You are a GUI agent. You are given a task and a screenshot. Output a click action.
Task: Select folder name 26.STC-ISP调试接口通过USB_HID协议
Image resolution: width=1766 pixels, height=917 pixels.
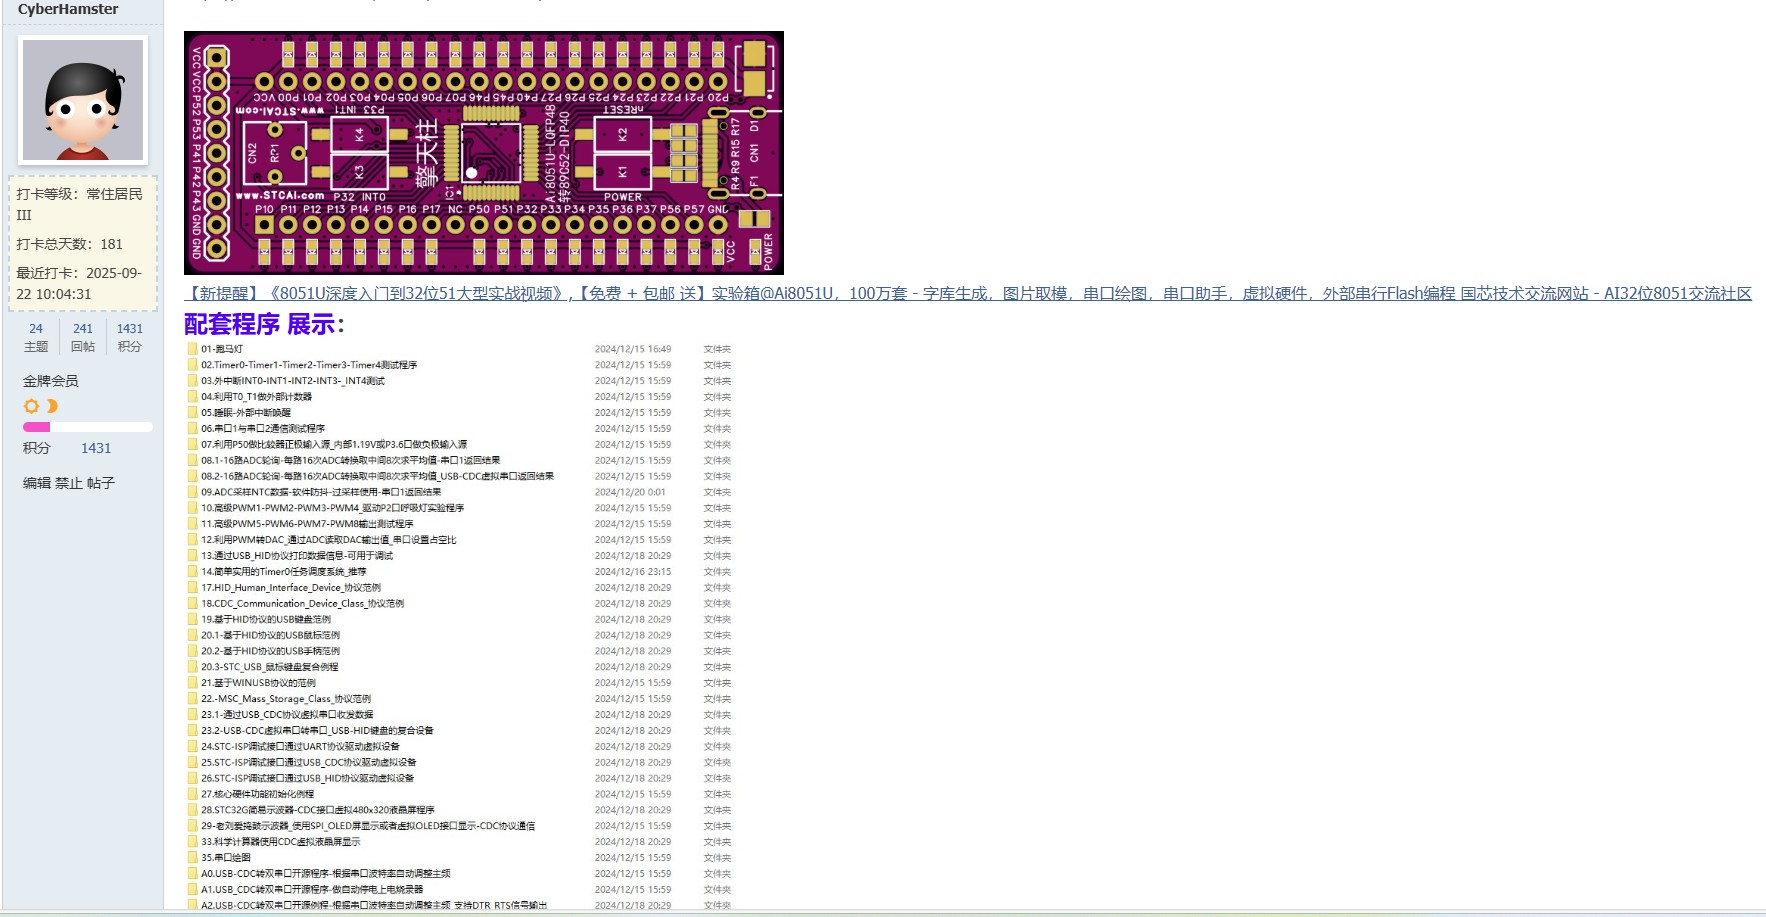(308, 778)
